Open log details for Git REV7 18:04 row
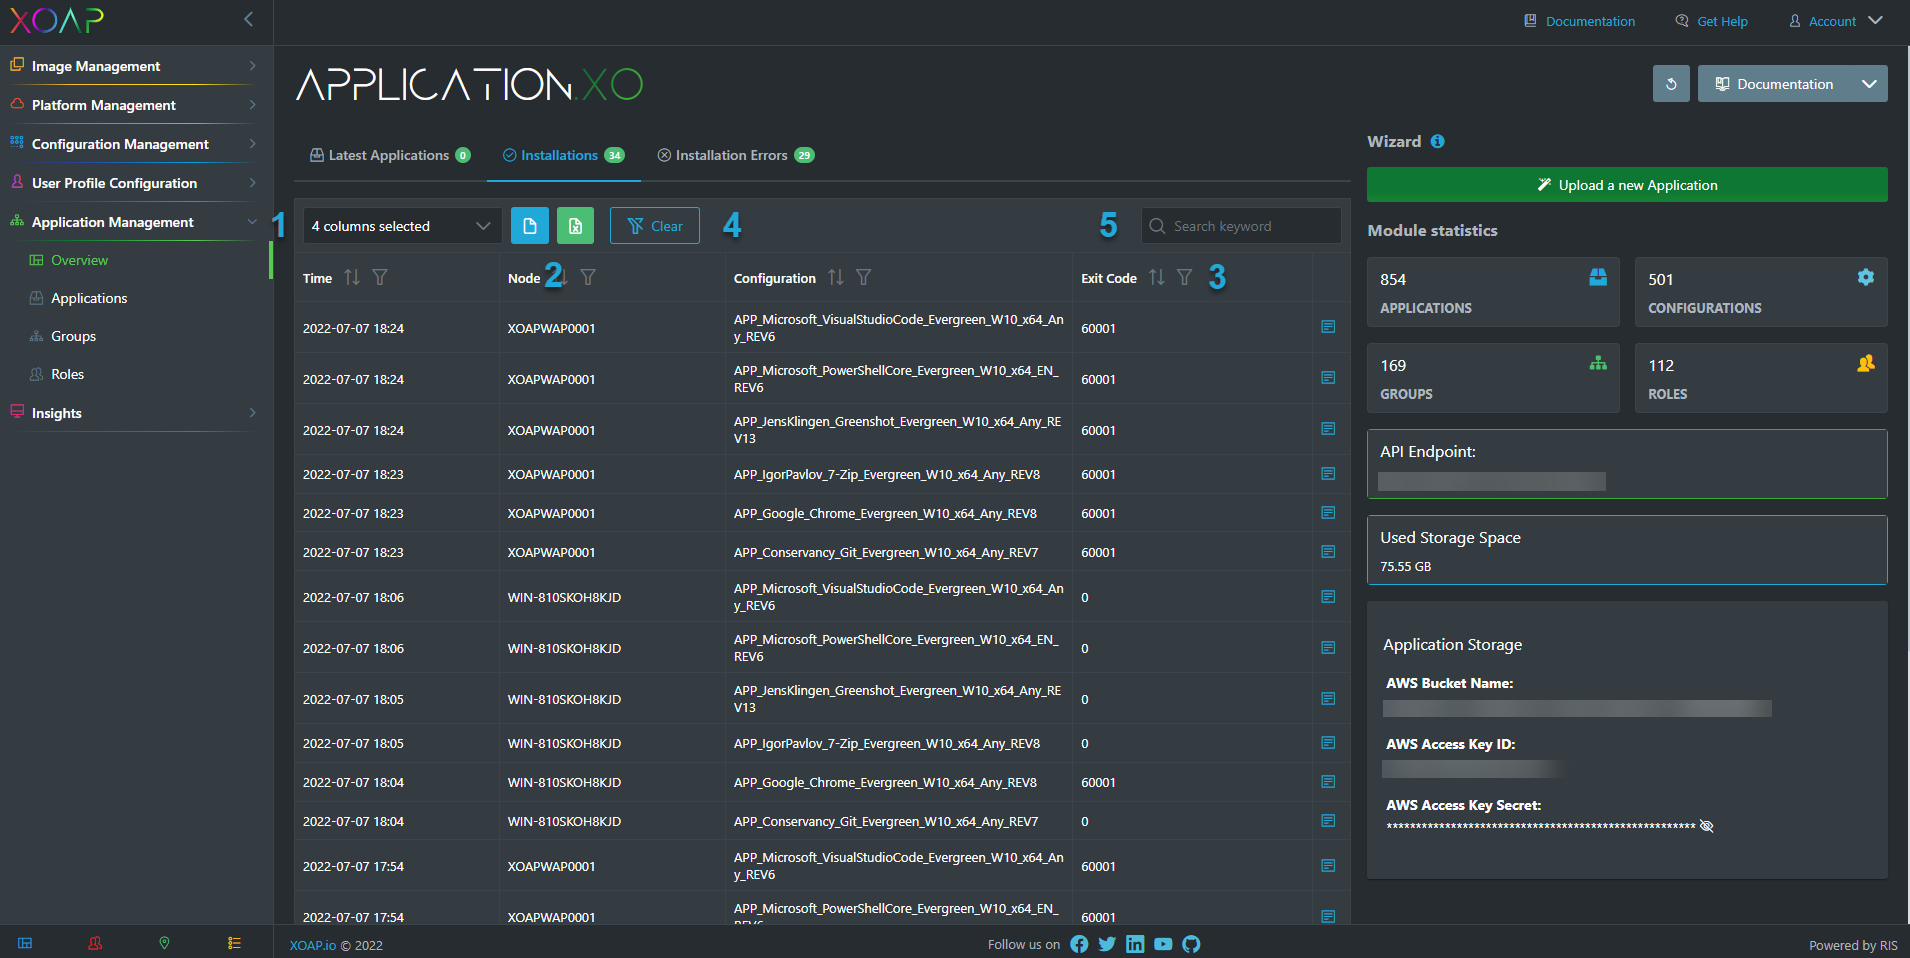Screen dimensions: 1910x958 pos(1328,821)
